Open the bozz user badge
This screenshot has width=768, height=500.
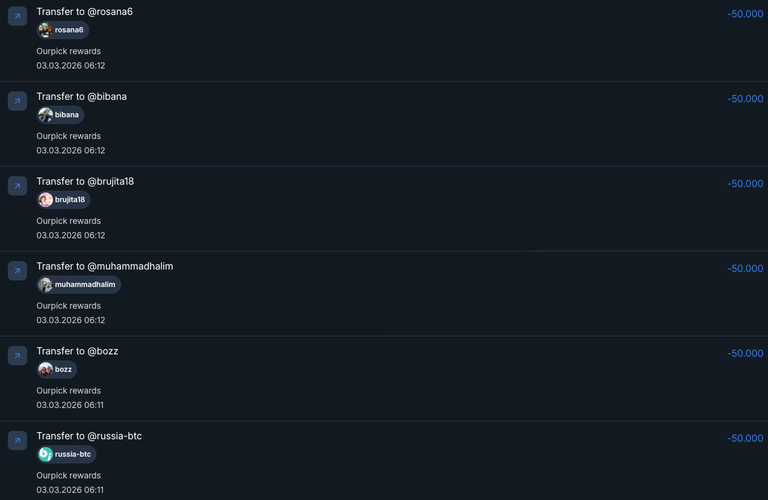(56, 369)
